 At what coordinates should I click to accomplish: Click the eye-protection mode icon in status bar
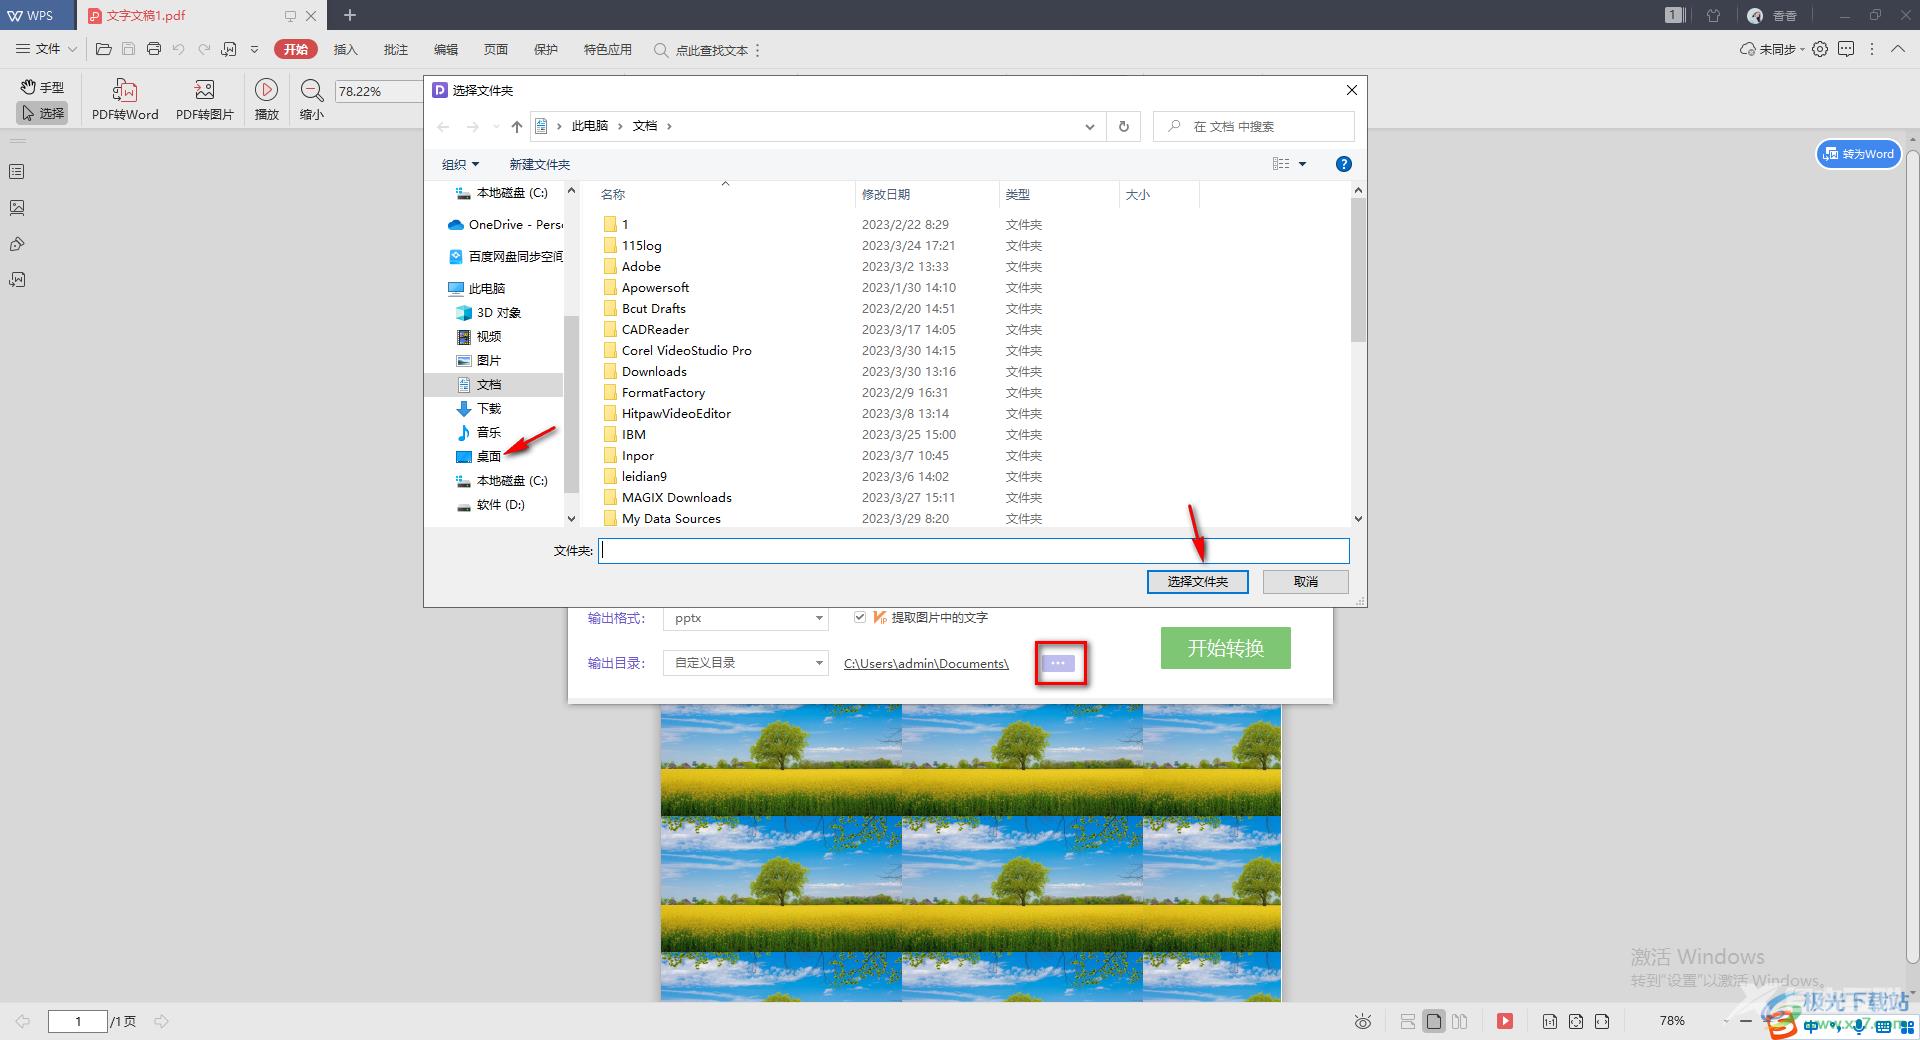point(1362,1021)
